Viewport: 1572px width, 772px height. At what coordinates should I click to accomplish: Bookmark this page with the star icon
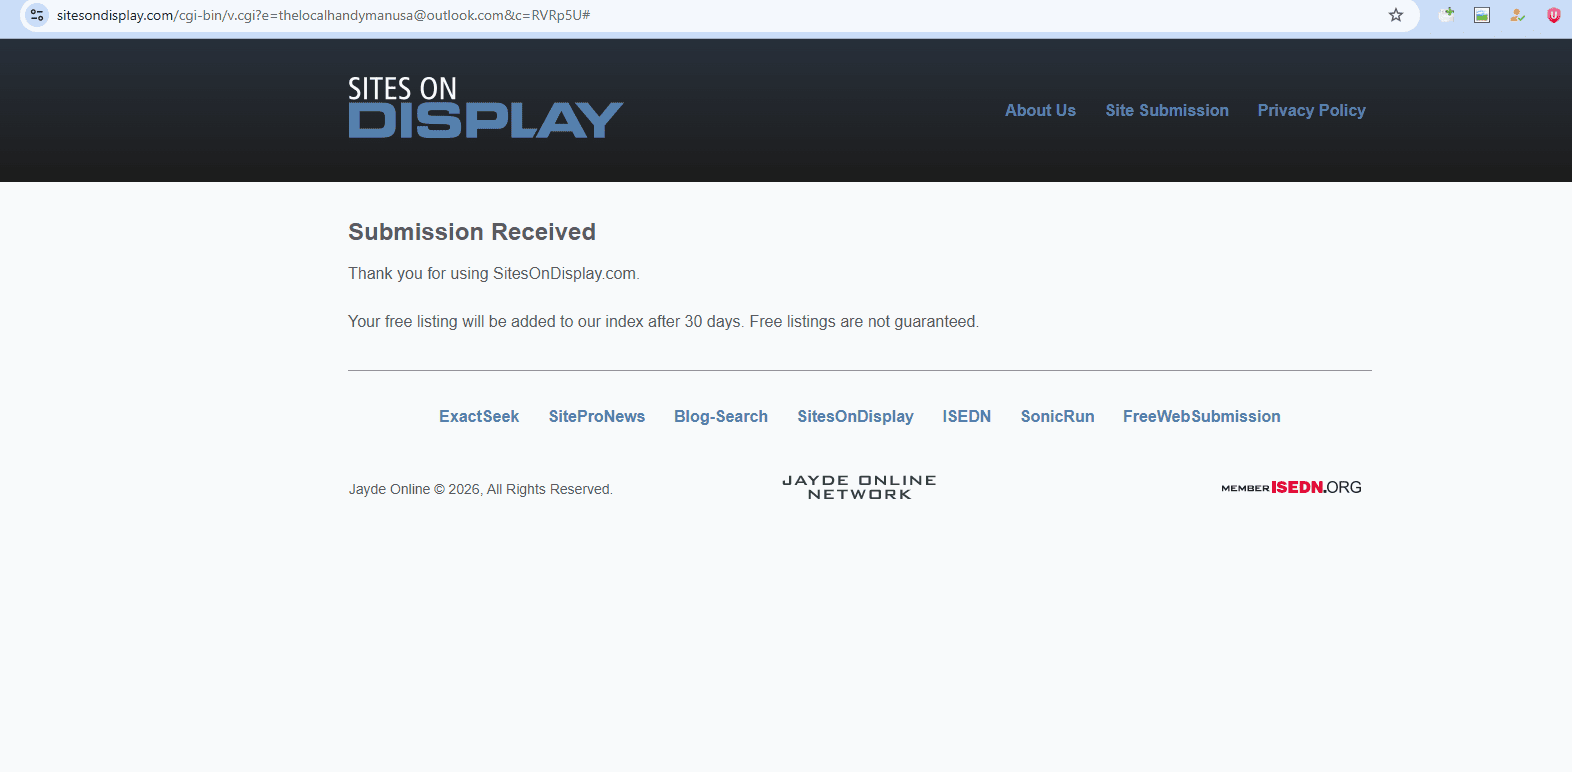(1396, 15)
